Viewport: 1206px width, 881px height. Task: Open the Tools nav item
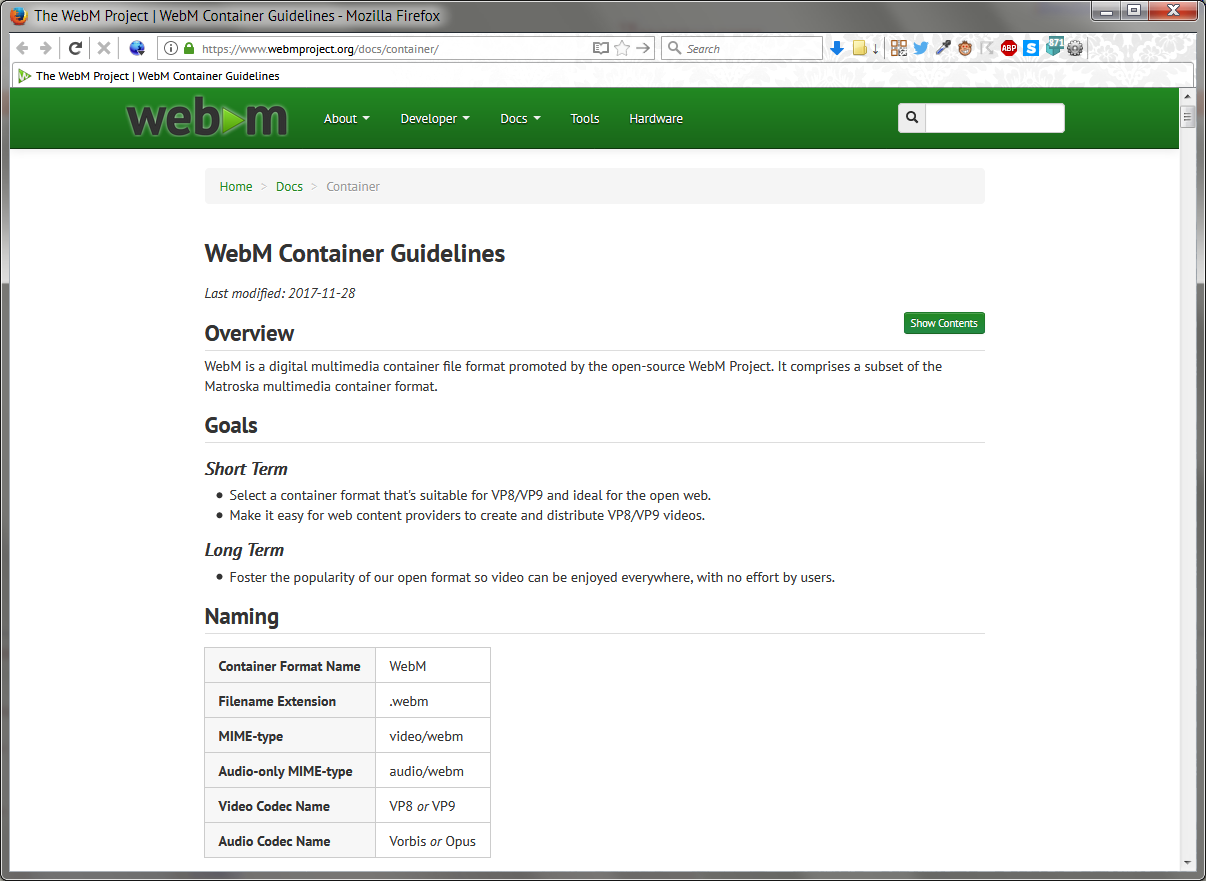click(585, 118)
